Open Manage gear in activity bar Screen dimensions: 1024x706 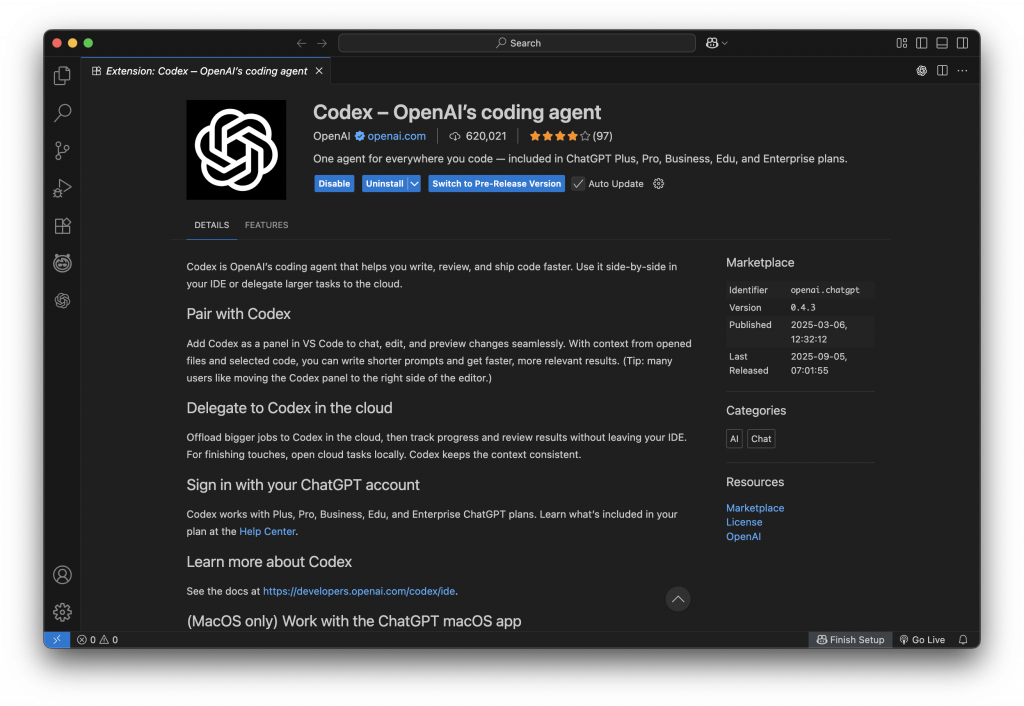[63, 612]
